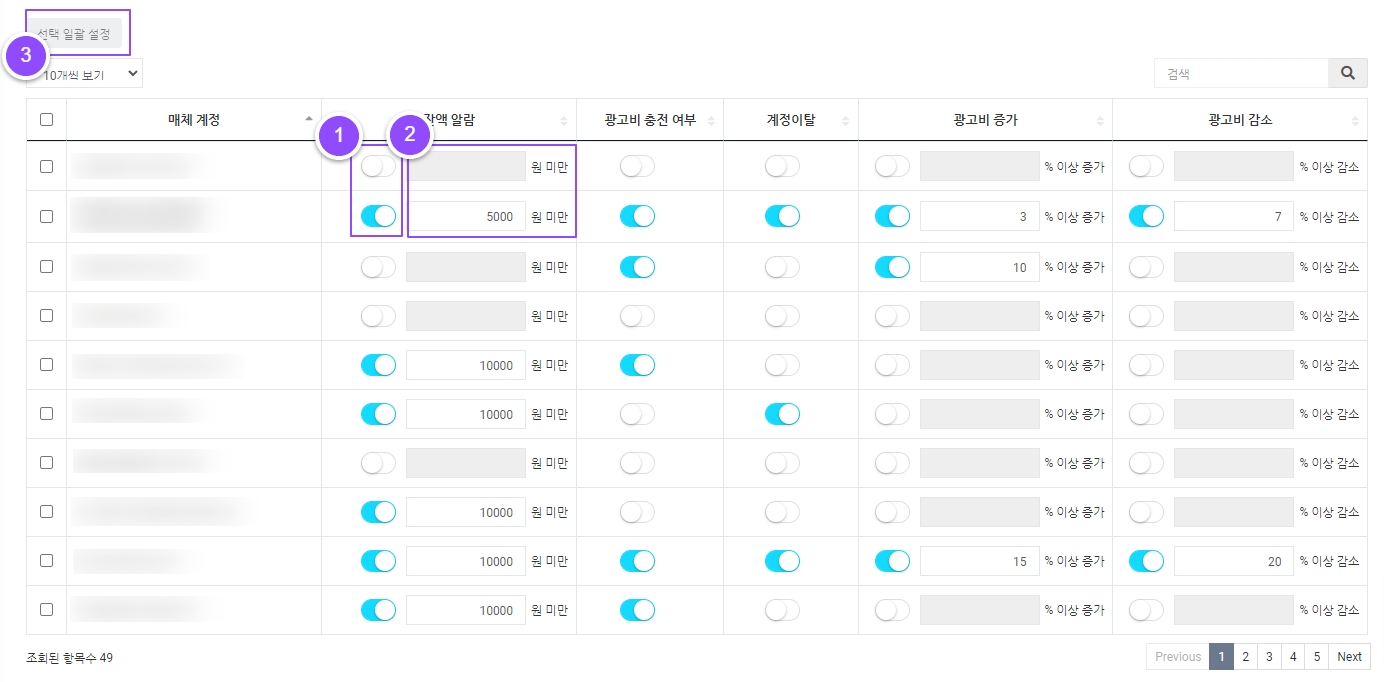Turn off 광고비 감소 toggle beside 20 value

pyautogui.click(x=1146, y=561)
